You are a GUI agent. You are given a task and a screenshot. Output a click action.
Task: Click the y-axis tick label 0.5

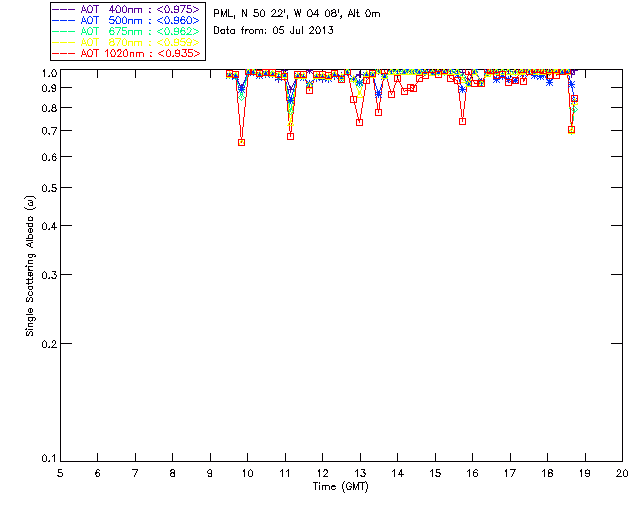pos(49,188)
